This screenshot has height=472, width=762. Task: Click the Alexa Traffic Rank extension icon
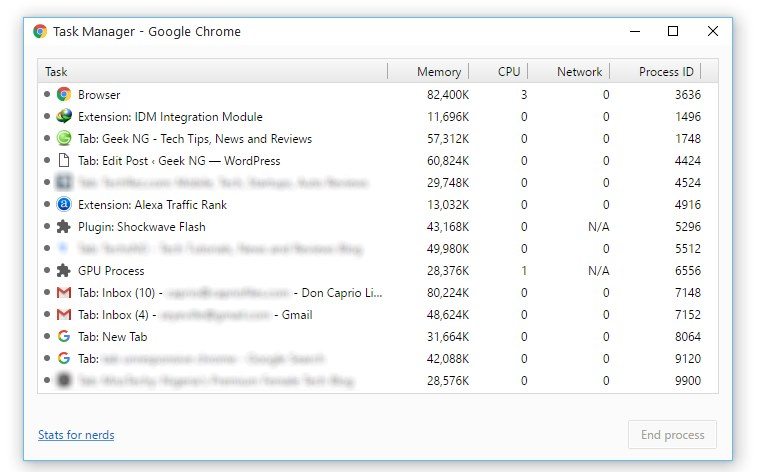click(x=64, y=205)
